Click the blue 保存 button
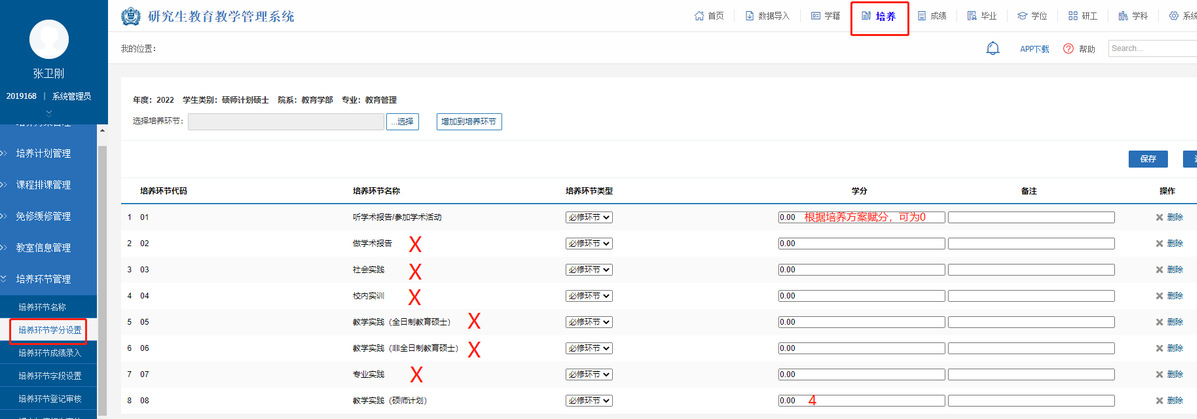 (1148, 159)
